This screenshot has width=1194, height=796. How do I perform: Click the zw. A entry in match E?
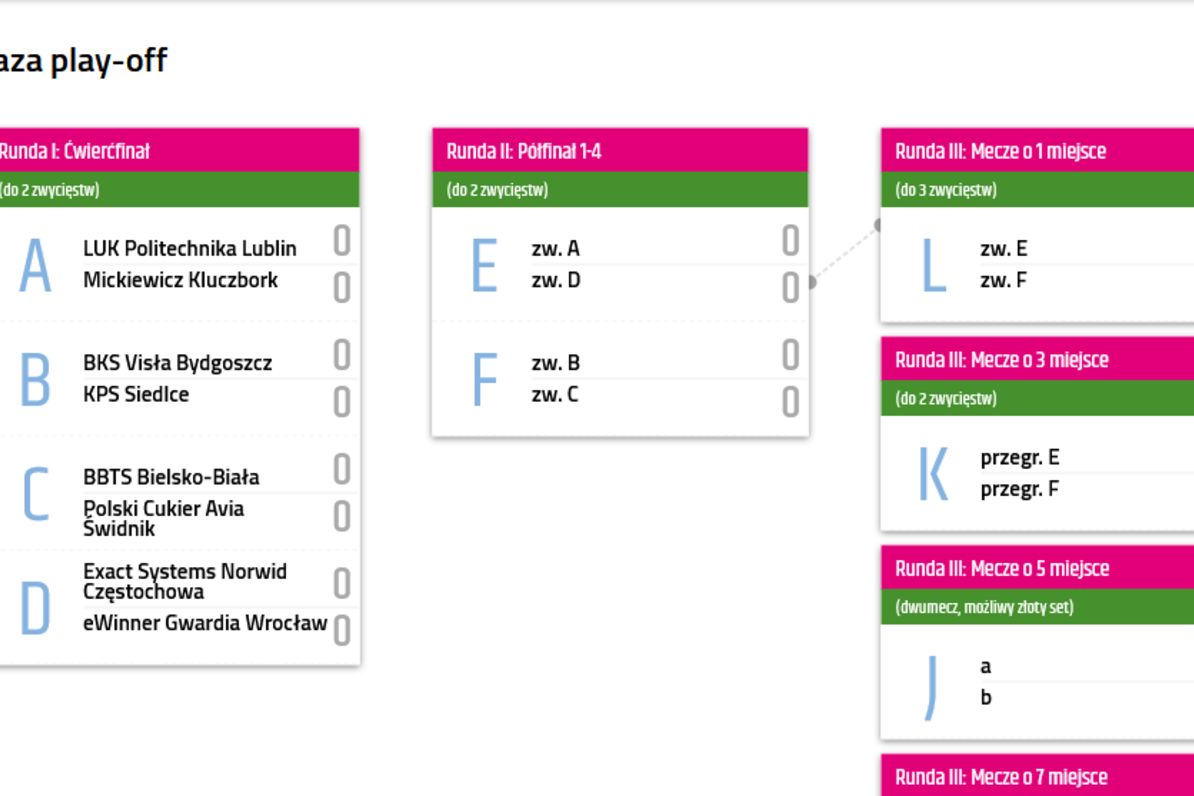pos(555,248)
